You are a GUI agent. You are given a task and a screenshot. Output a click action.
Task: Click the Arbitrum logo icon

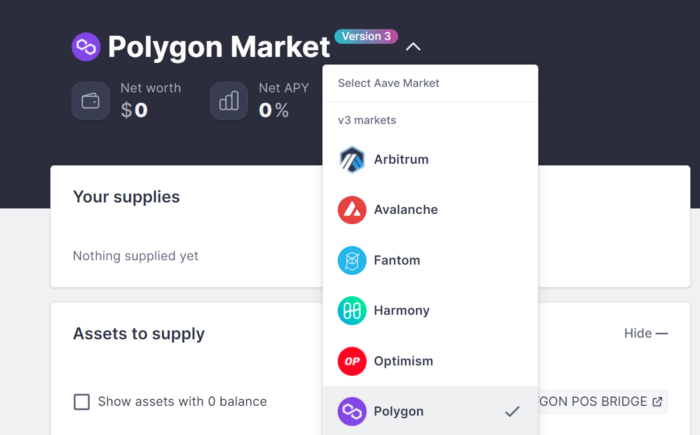(352, 159)
